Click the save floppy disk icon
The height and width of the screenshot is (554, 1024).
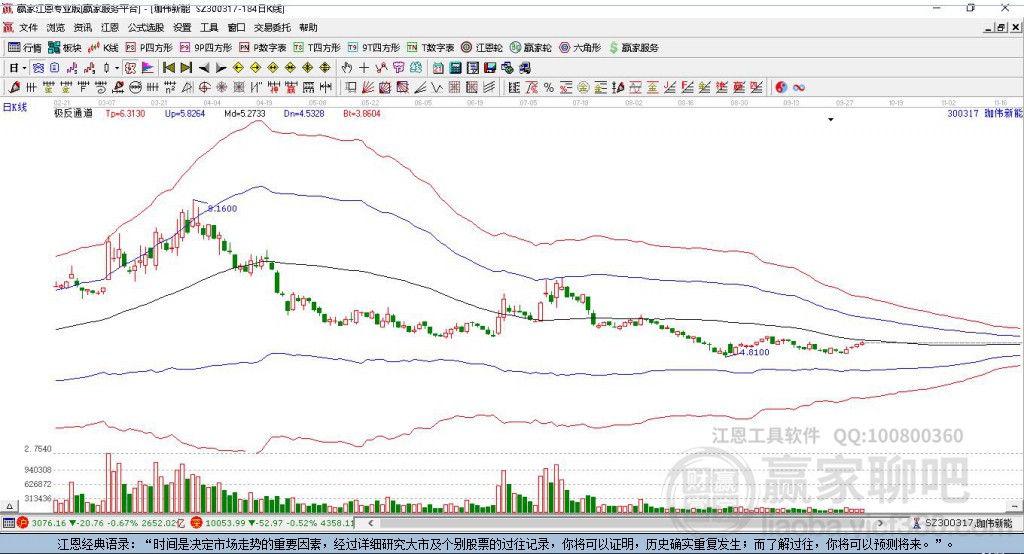tap(490, 68)
